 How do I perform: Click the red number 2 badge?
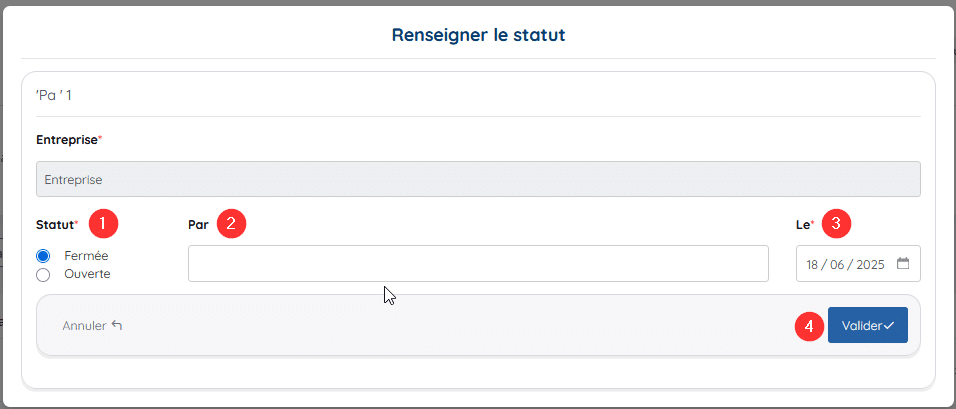231,224
